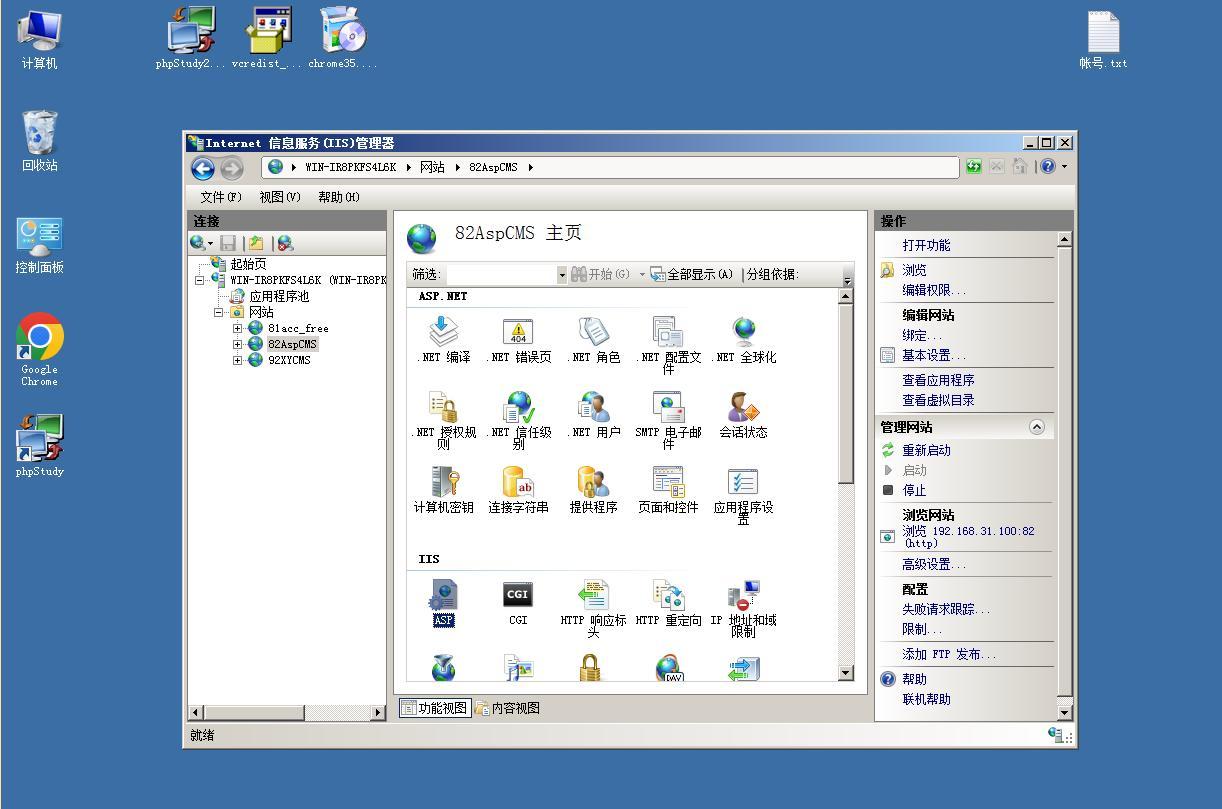Select 起始页 in the connections tree
Image resolution: width=1222 pixels, height=809 pixels.
click(x=248, y=264)
